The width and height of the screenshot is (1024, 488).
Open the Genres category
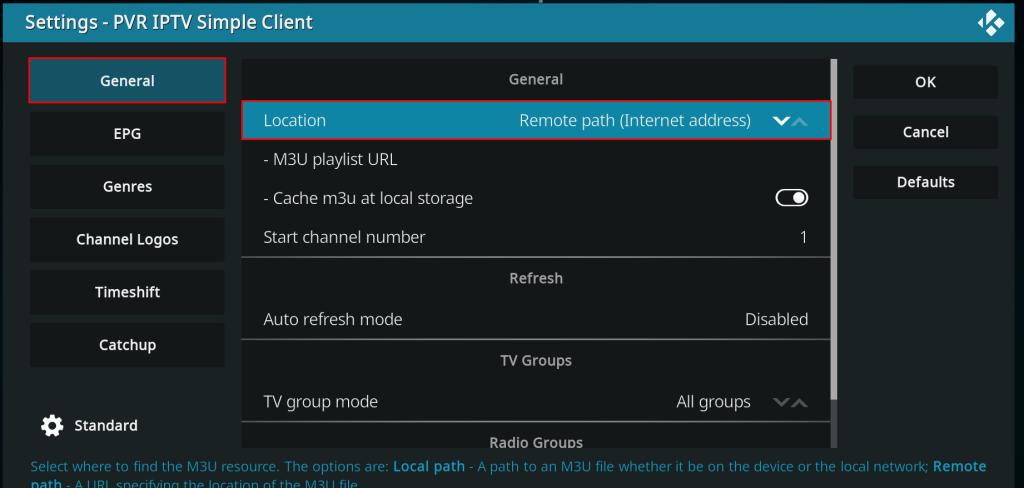point(127,187)
